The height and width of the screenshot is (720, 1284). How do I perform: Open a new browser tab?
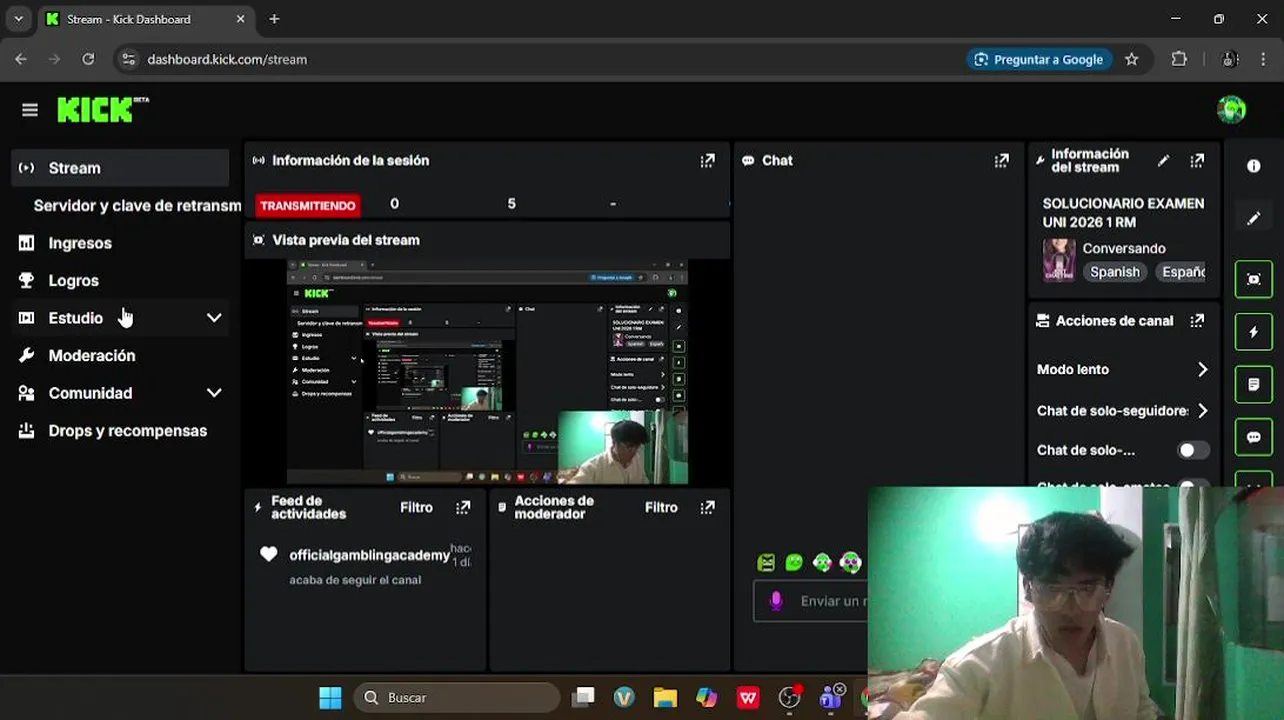274,19
